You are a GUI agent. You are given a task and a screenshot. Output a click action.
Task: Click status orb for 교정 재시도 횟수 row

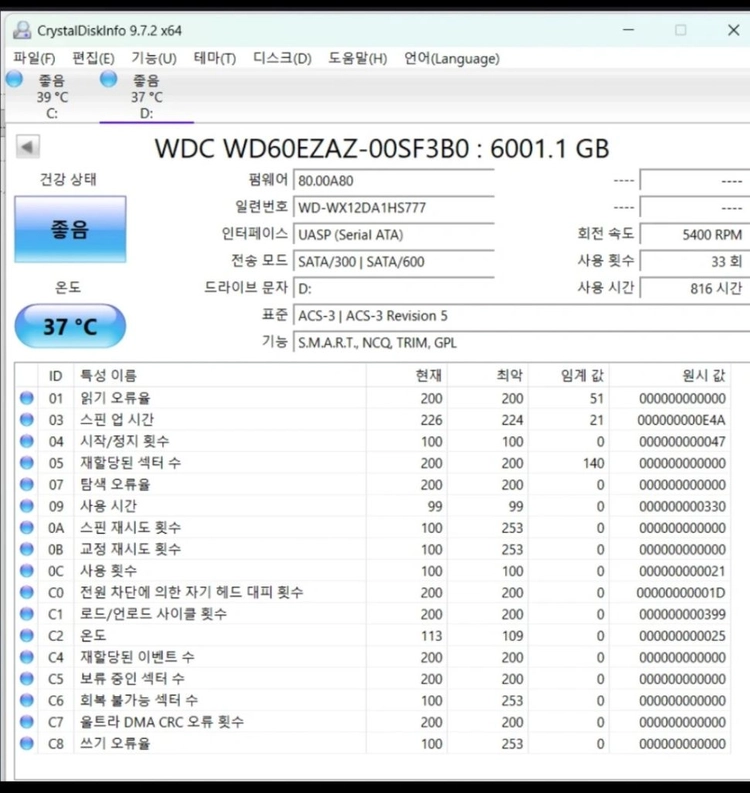click(27, 549)
